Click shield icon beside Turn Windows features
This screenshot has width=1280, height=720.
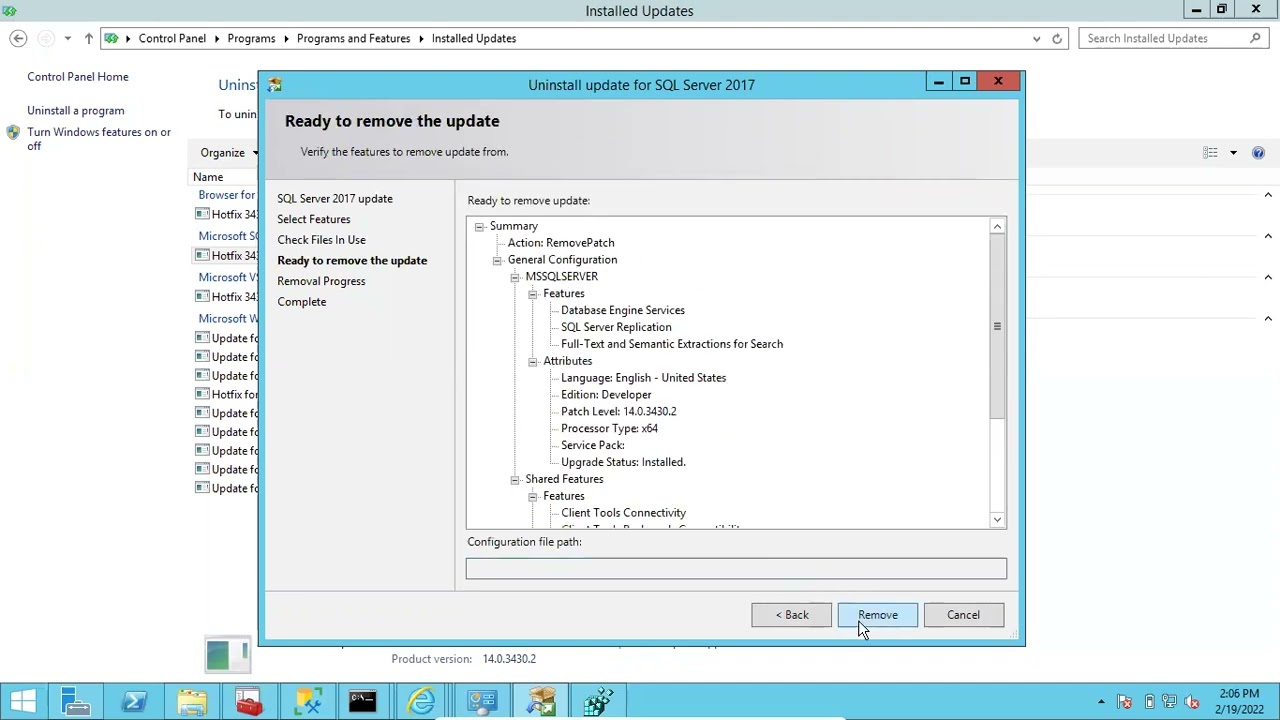13,132
